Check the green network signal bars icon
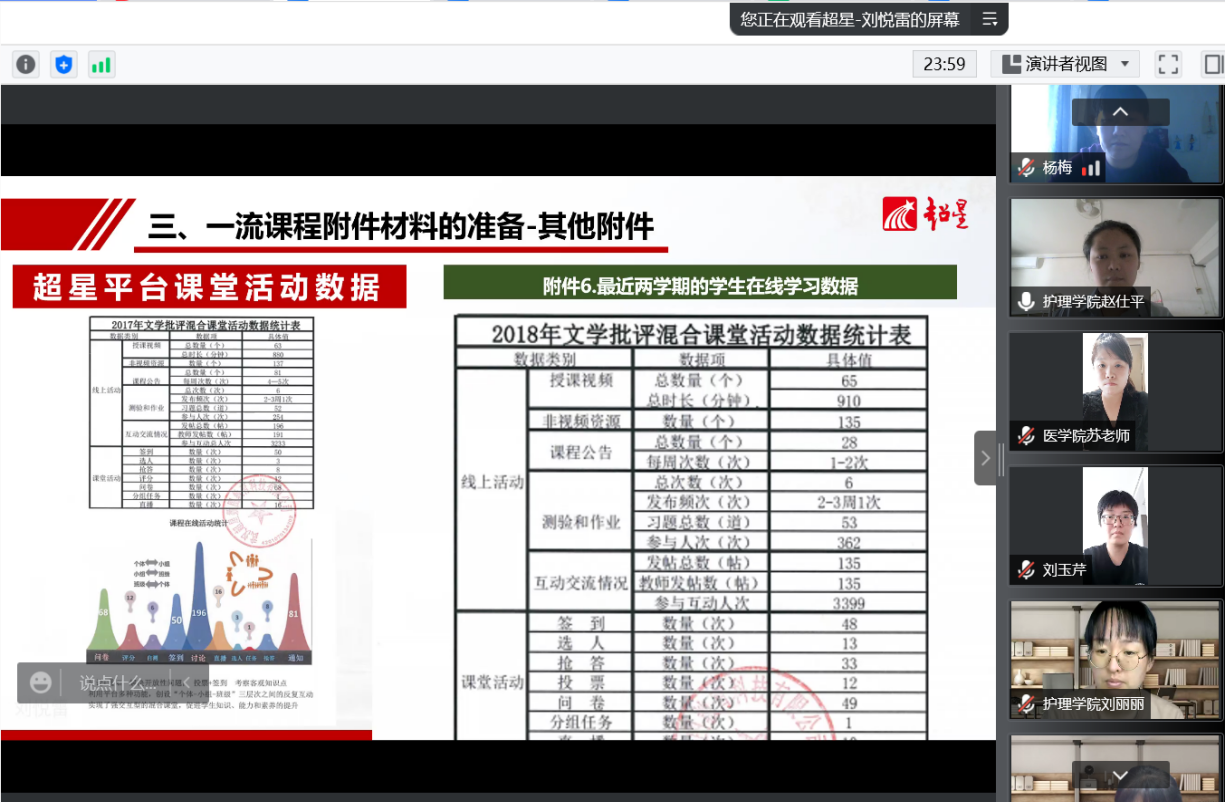The width and height of the screenshot is (1225, 802). pos(101,65)
